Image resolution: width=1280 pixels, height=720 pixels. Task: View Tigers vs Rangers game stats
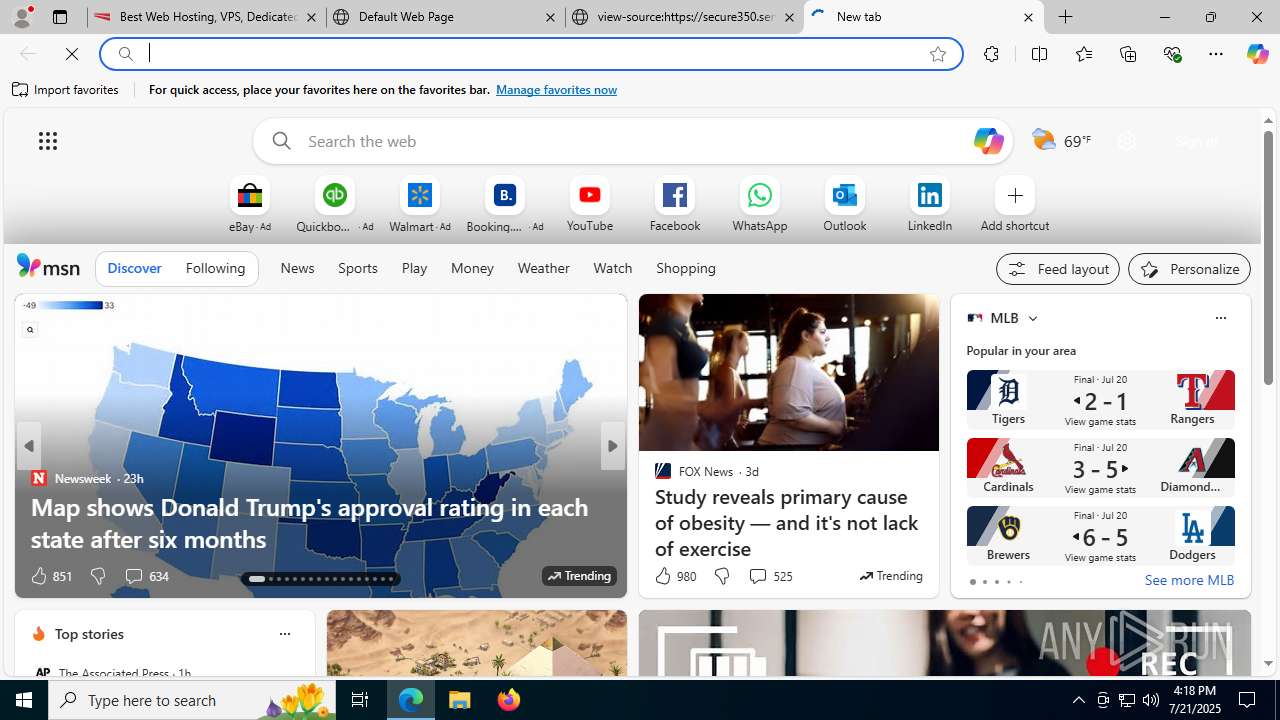(x=1100, y=422)
